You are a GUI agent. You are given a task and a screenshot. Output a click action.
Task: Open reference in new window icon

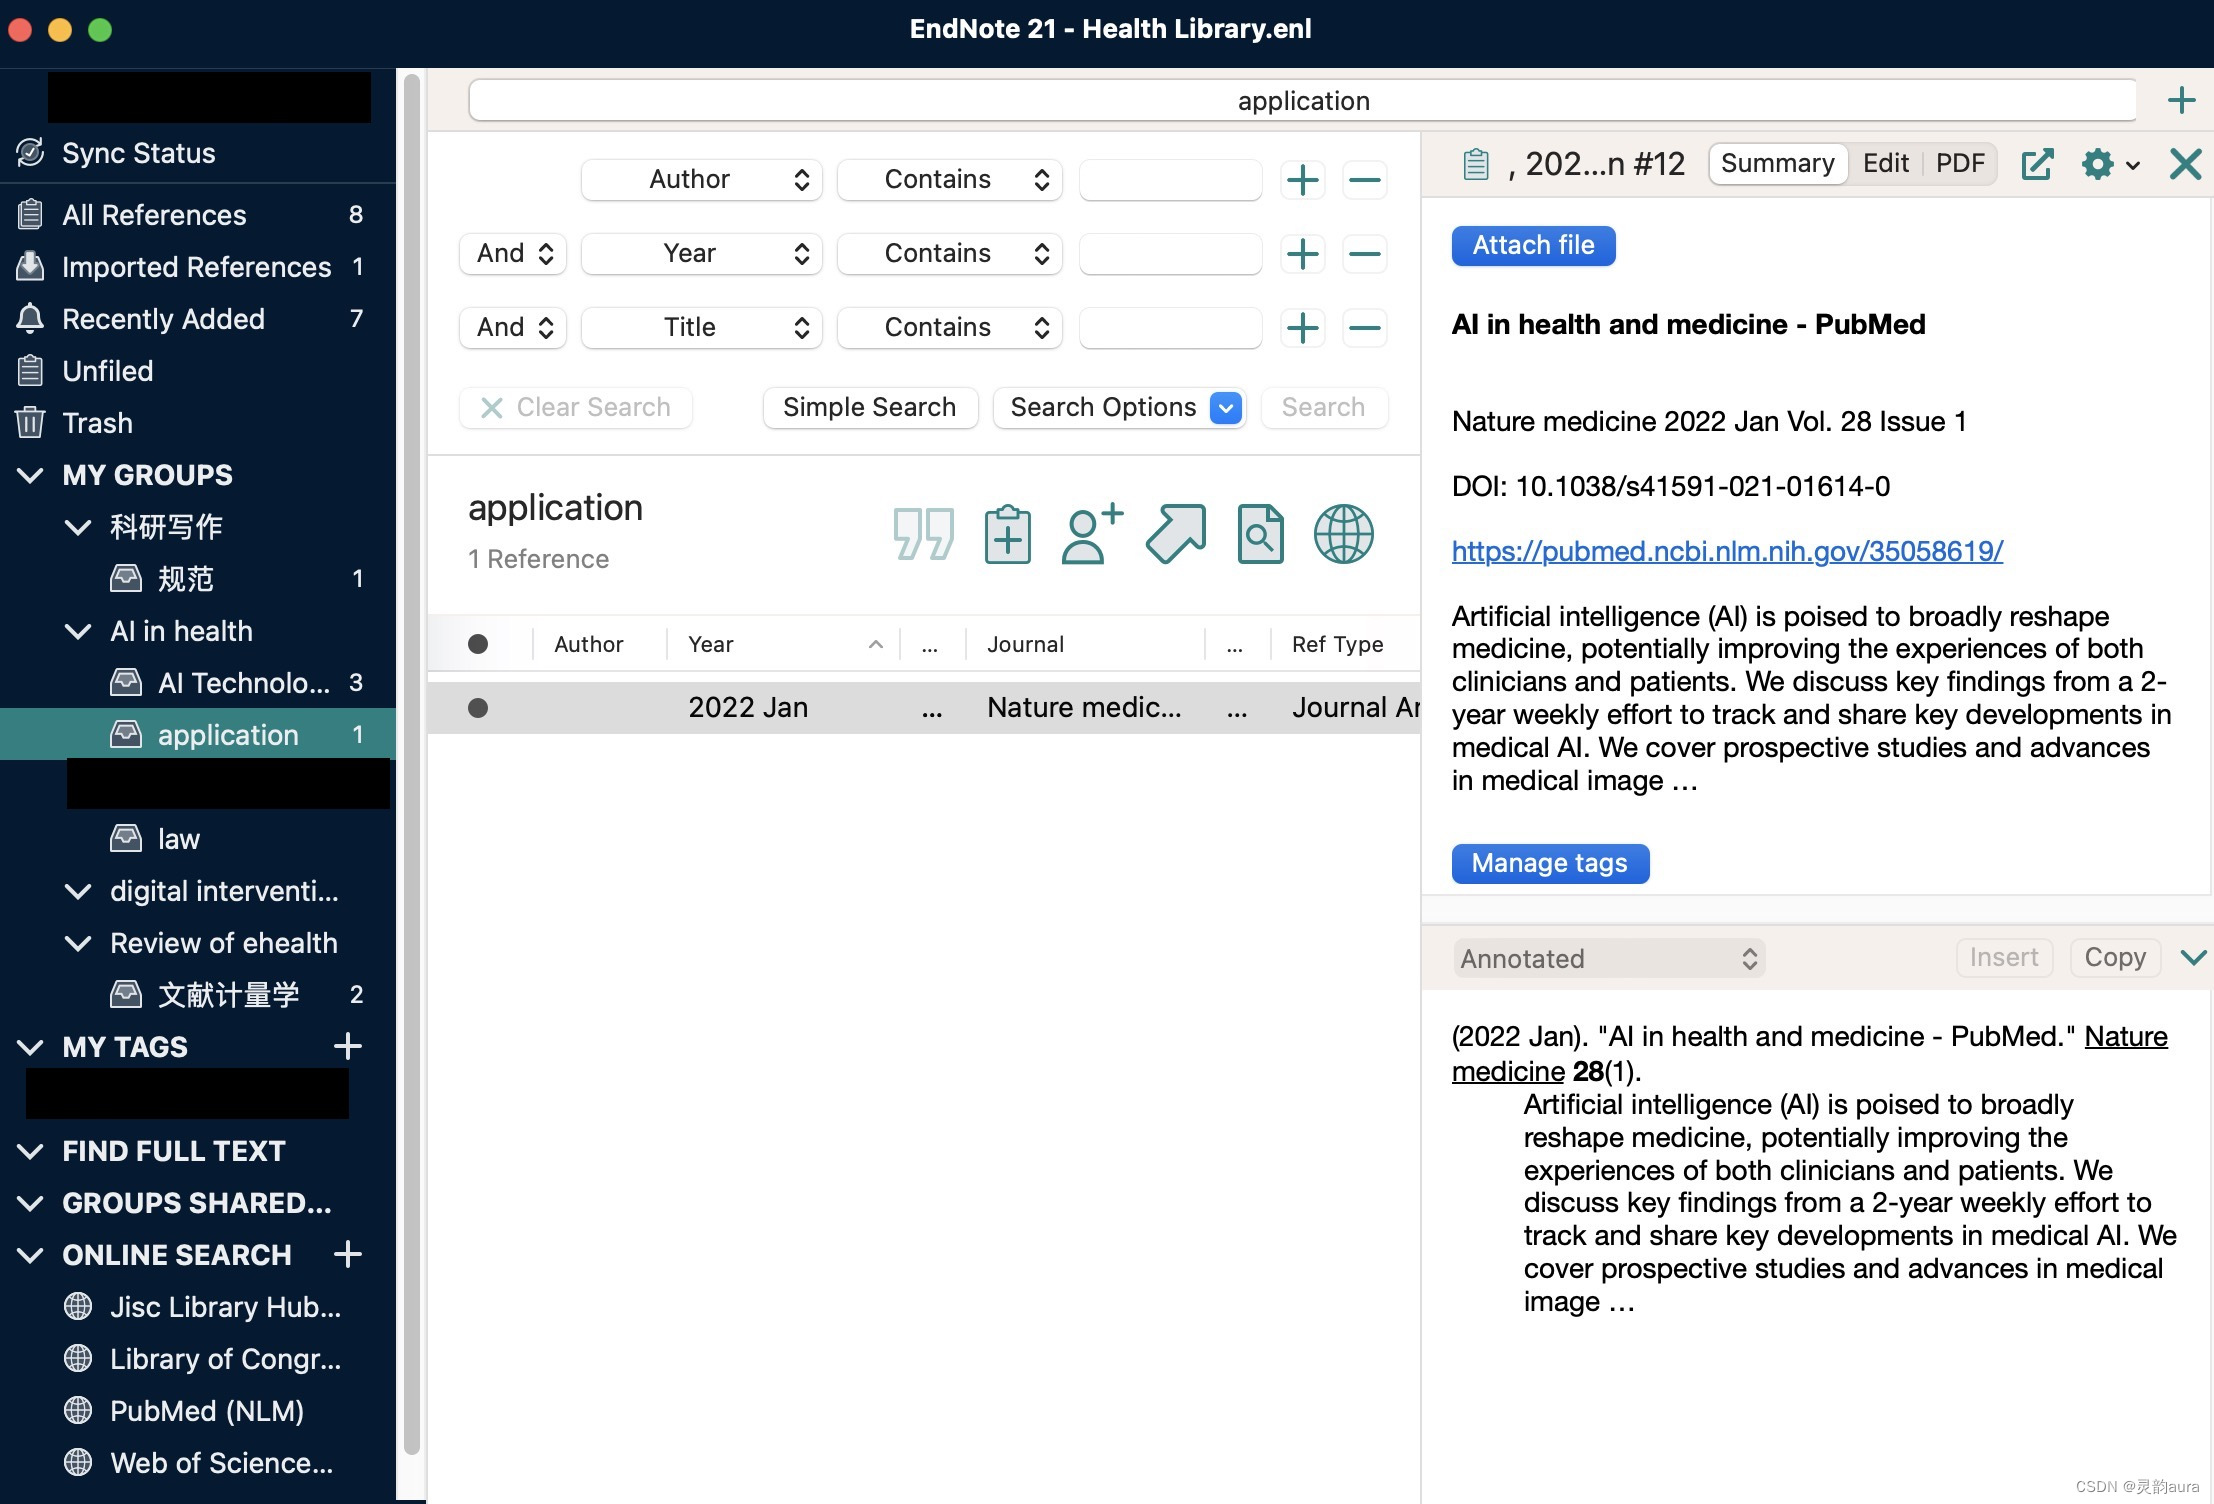point(2037,164)
